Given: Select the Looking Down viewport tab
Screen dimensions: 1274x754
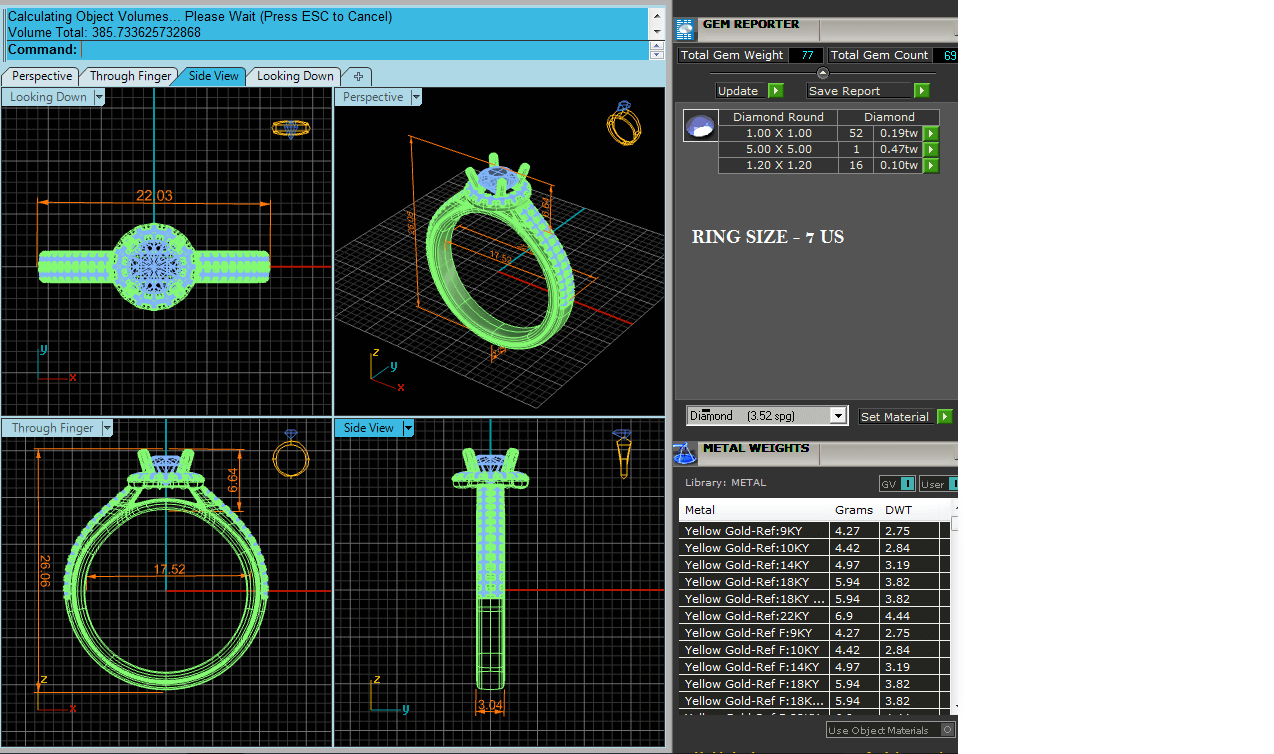Looking at the screenshot, I should (x=295, y=76).
